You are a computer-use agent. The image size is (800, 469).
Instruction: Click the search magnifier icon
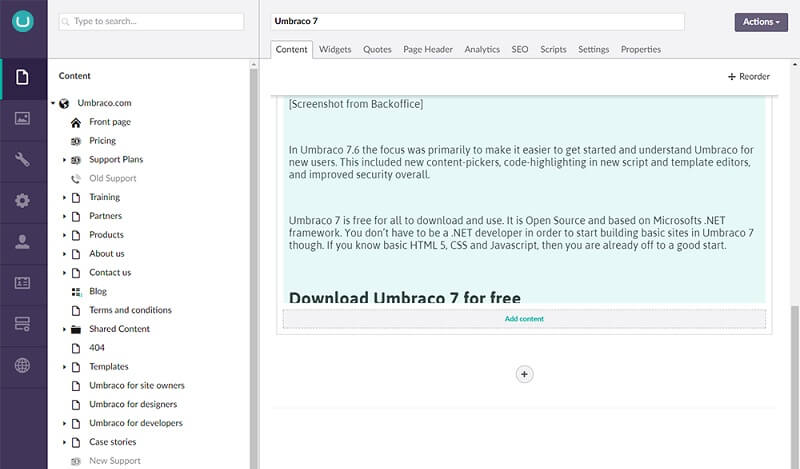(x=65, y=21)
